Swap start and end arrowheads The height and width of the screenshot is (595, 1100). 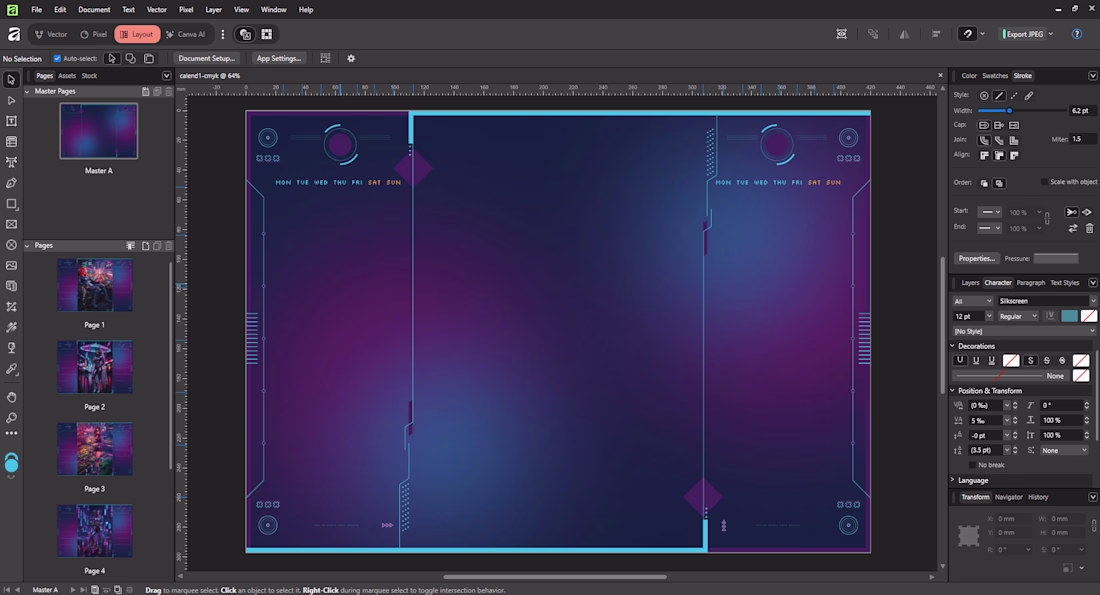coord(1073,228)
